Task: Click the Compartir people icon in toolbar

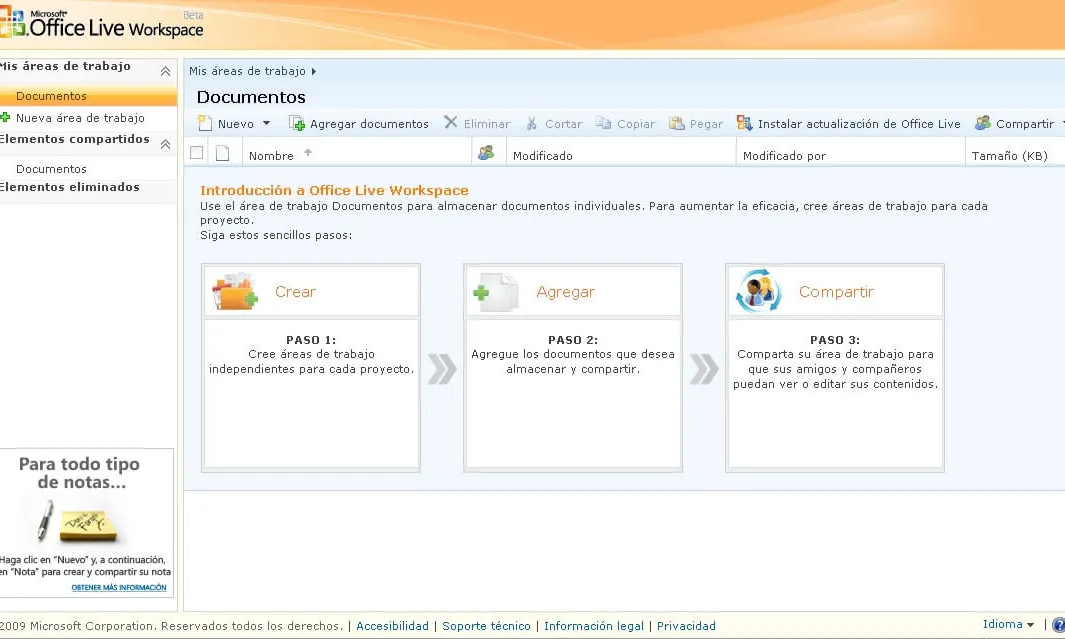Action: click(983, 123)
